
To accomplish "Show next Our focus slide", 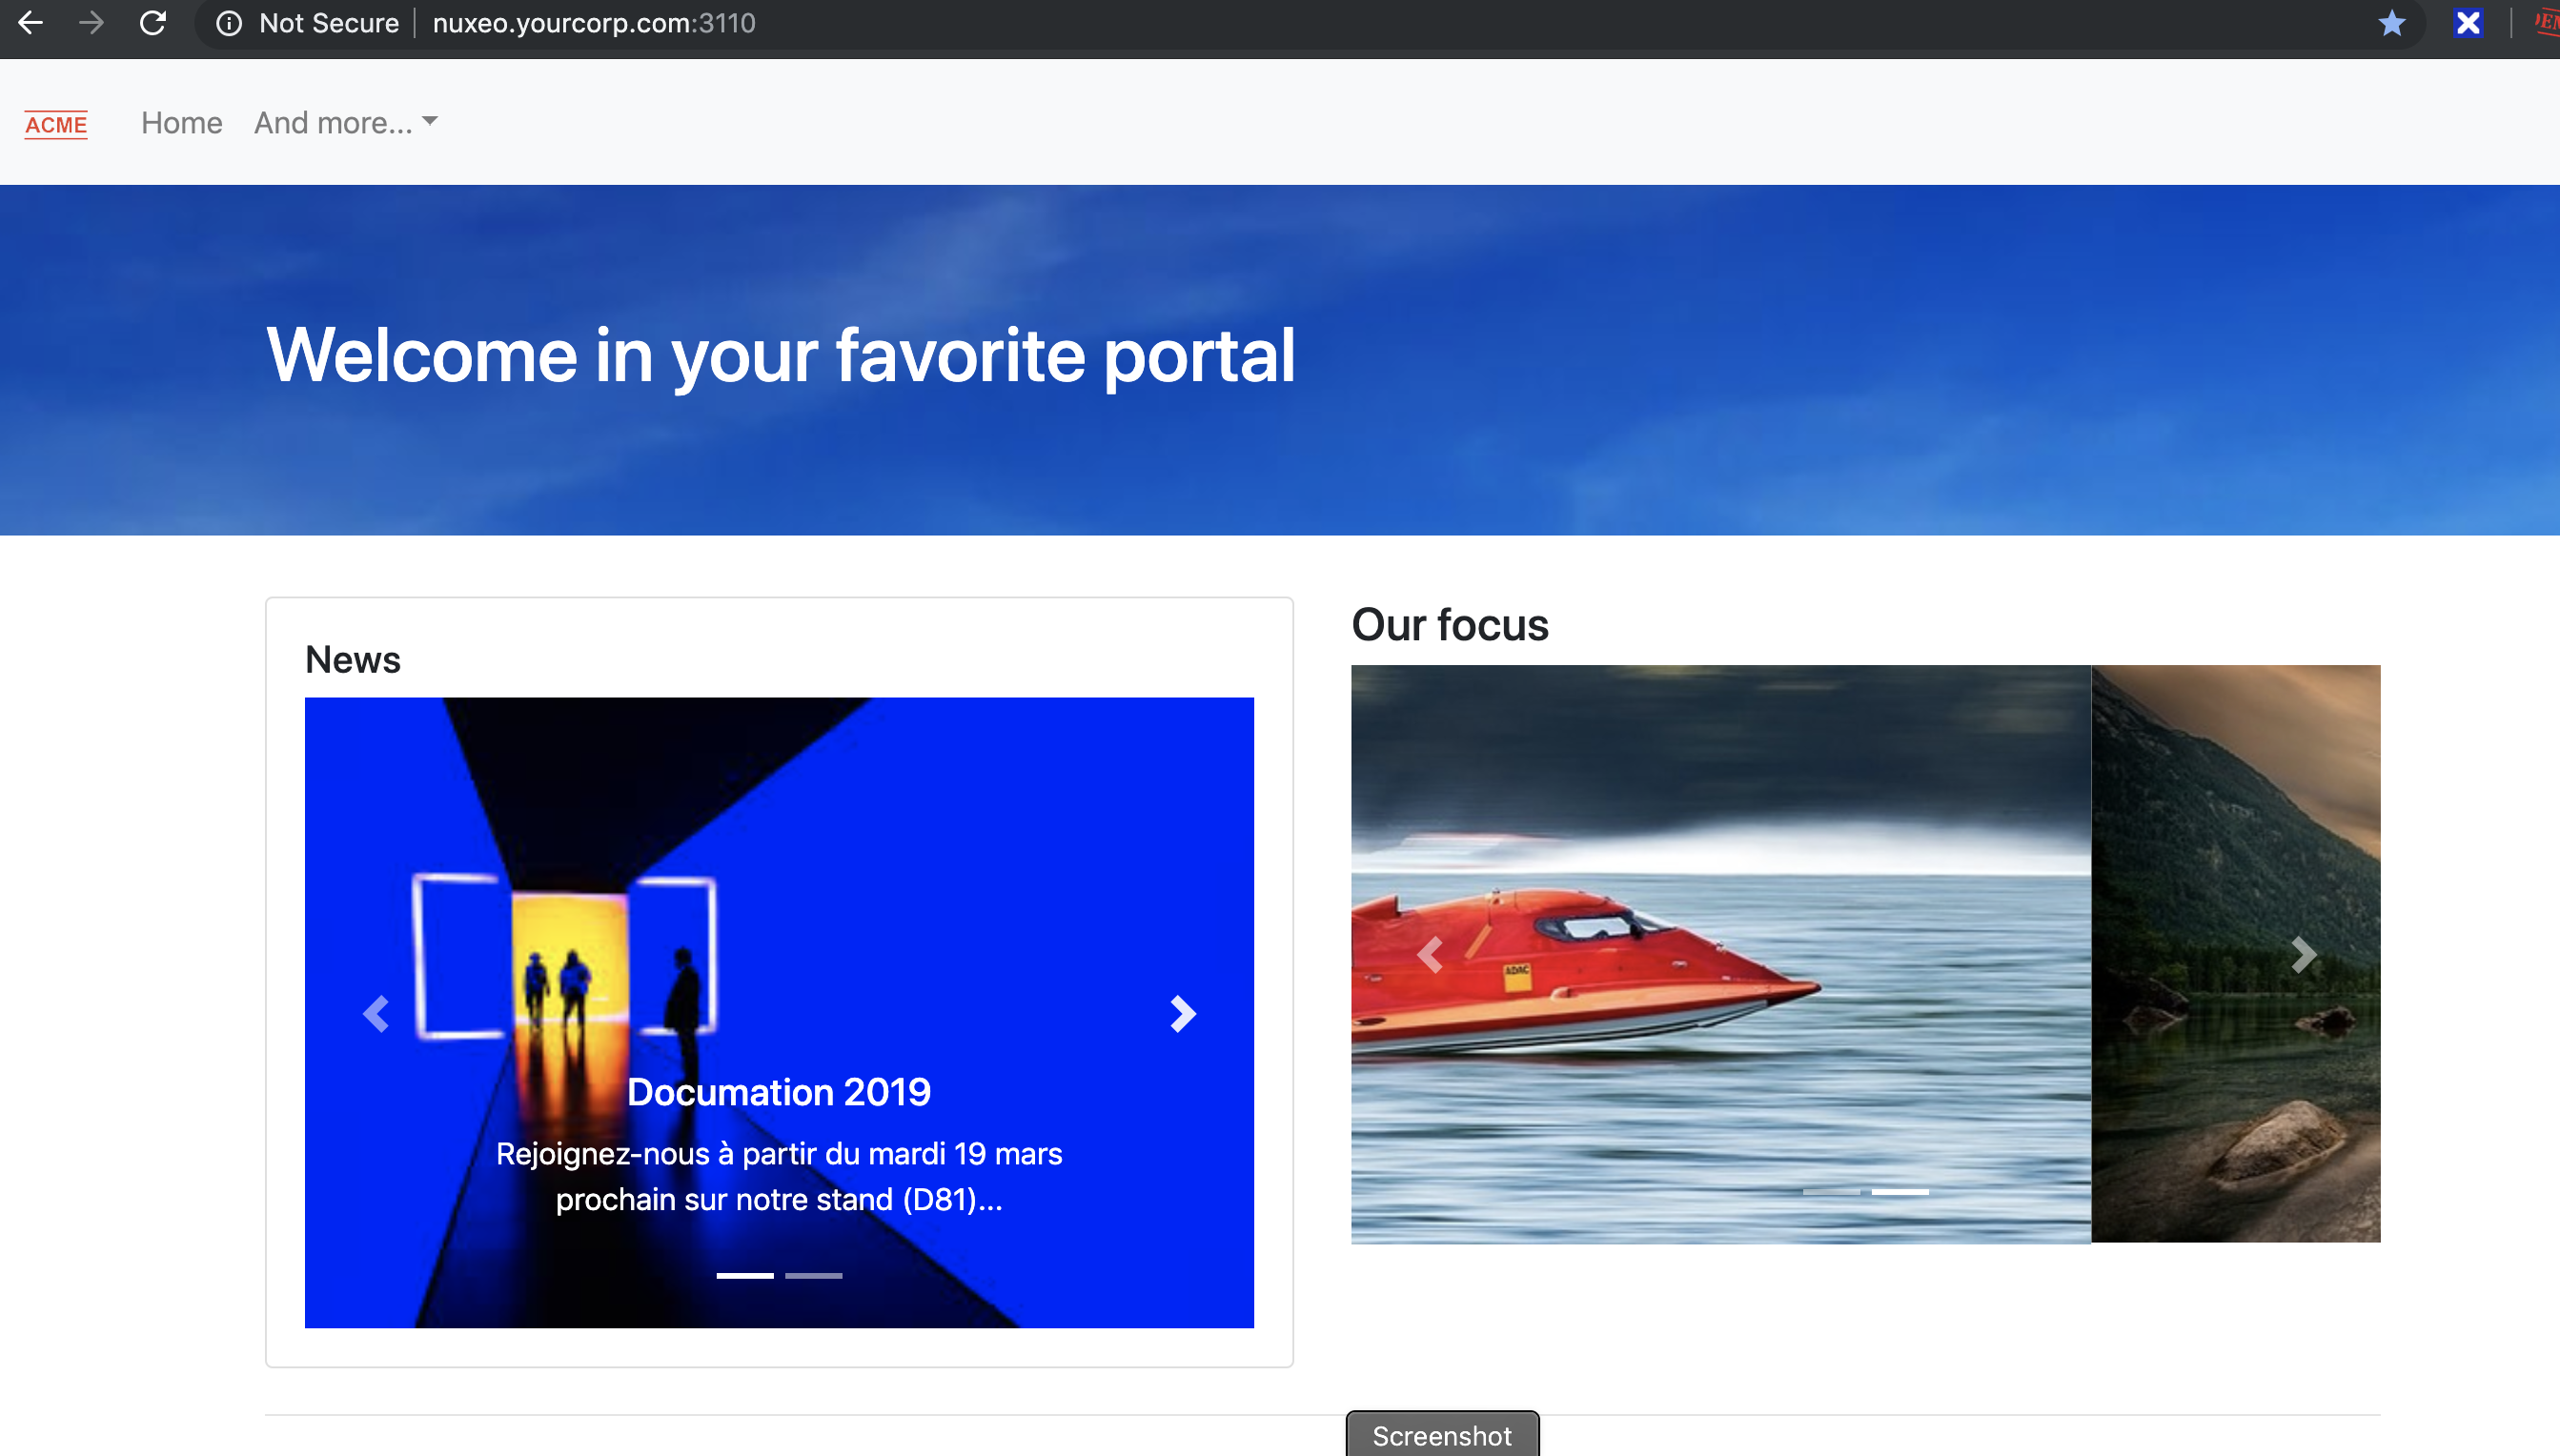I will [2303, 955].
